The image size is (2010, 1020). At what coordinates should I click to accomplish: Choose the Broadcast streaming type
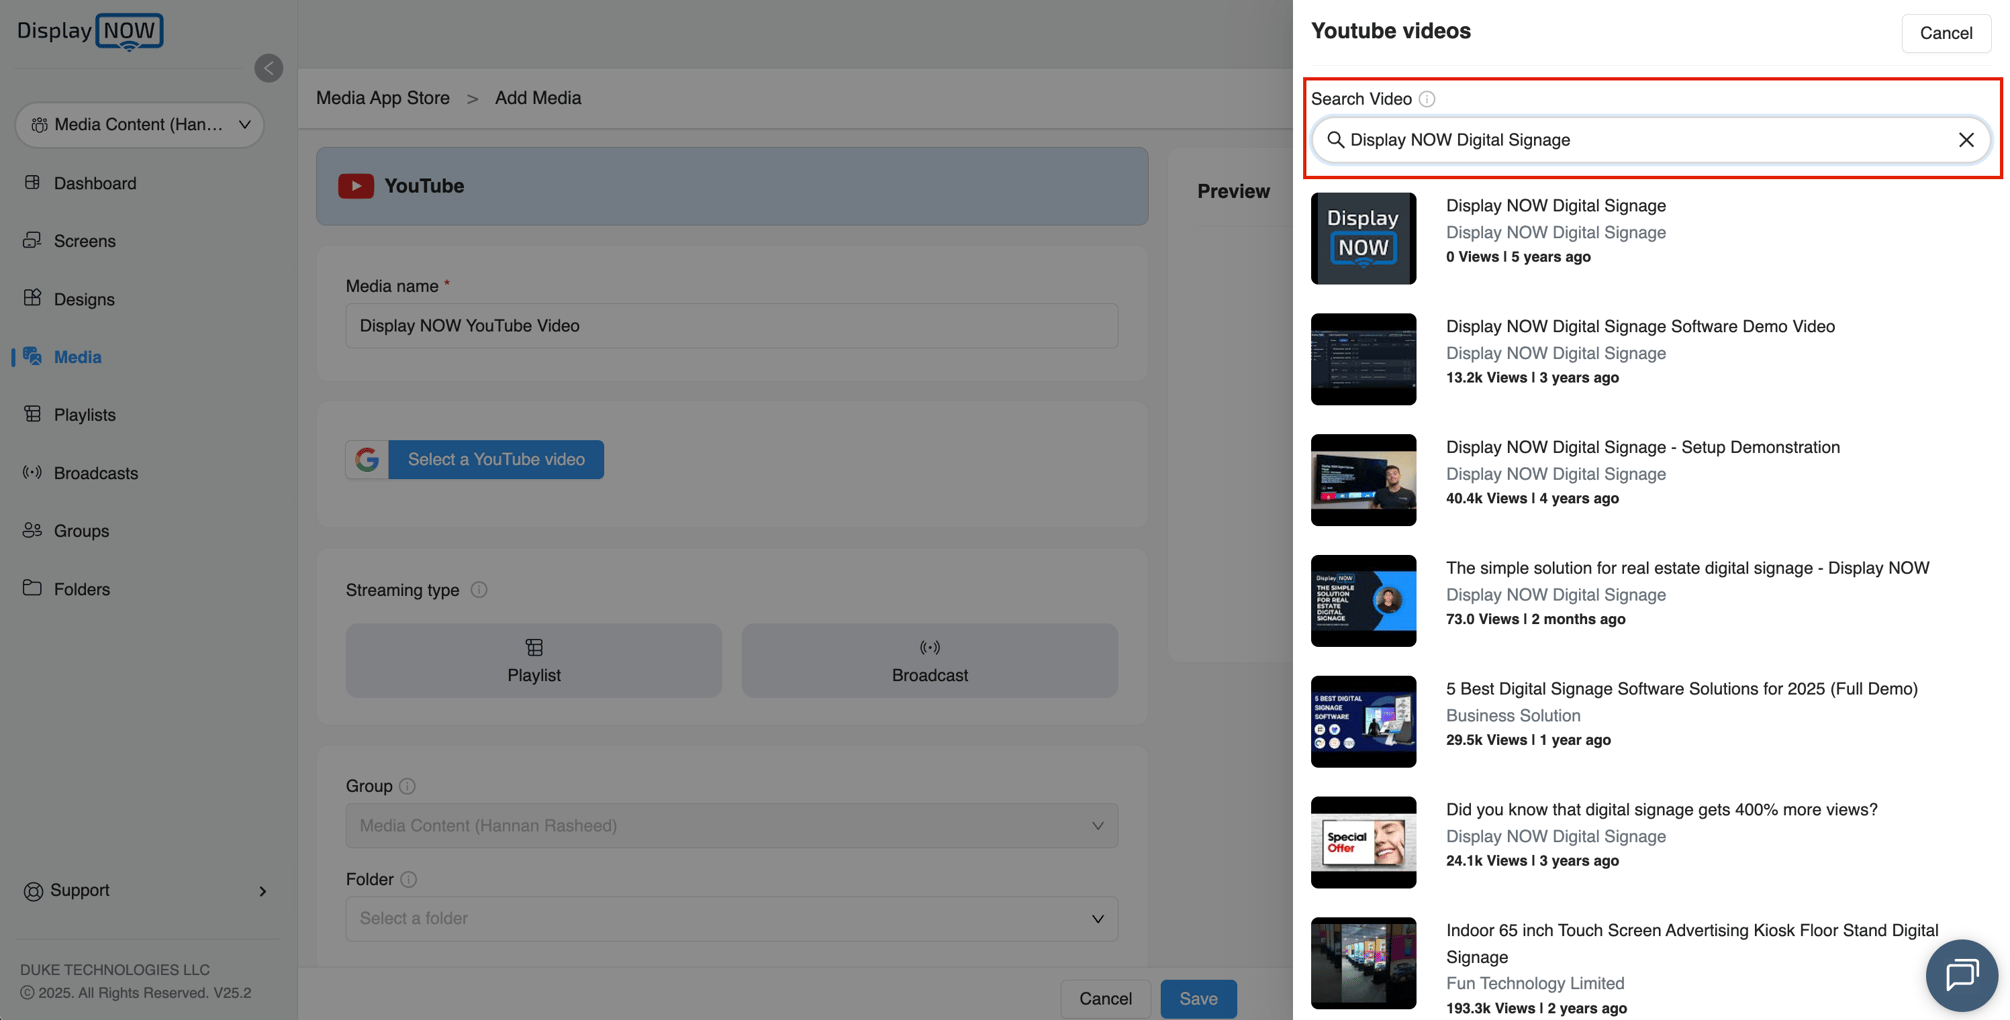pyautogui.click(x=930, y=661)
